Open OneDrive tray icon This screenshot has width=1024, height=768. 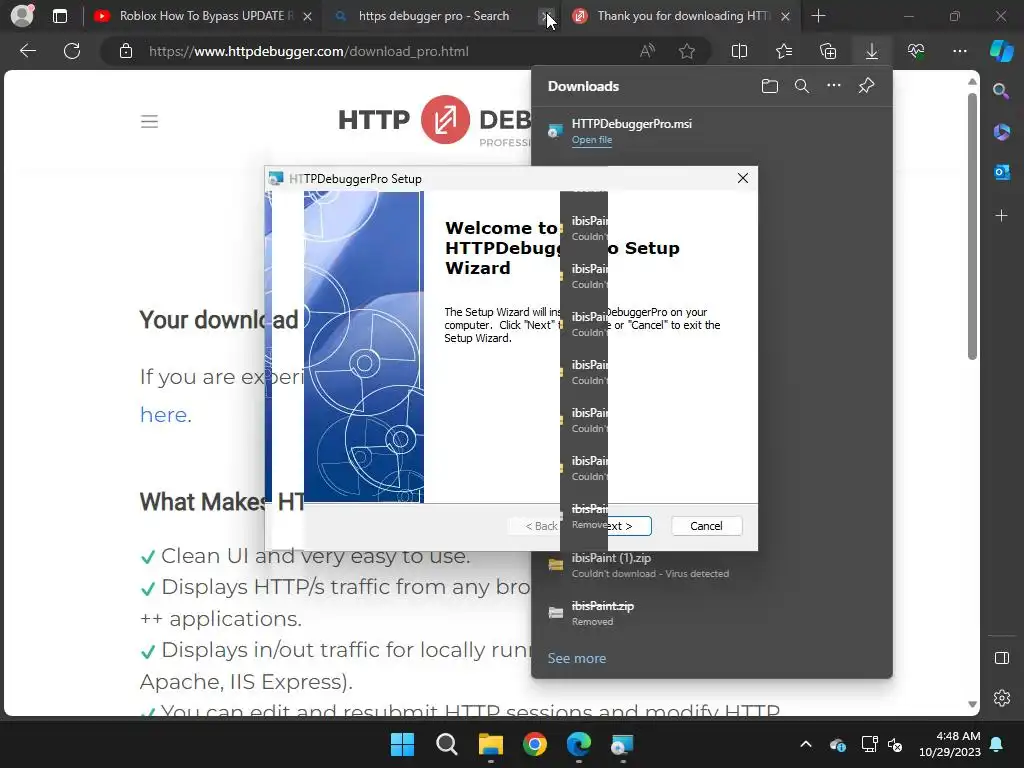pyautogui.click(x=838, y=744)
